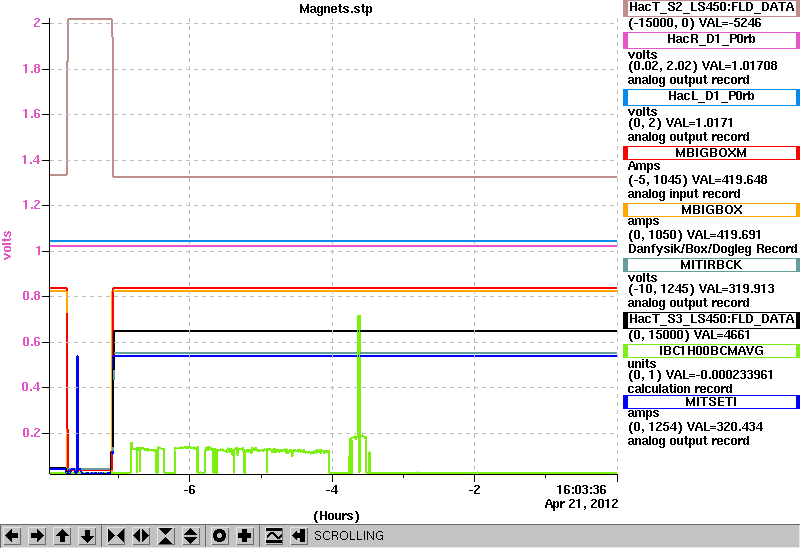Click the analog input record description
This screenshot has height=548, width=800.
pos(684,194)
